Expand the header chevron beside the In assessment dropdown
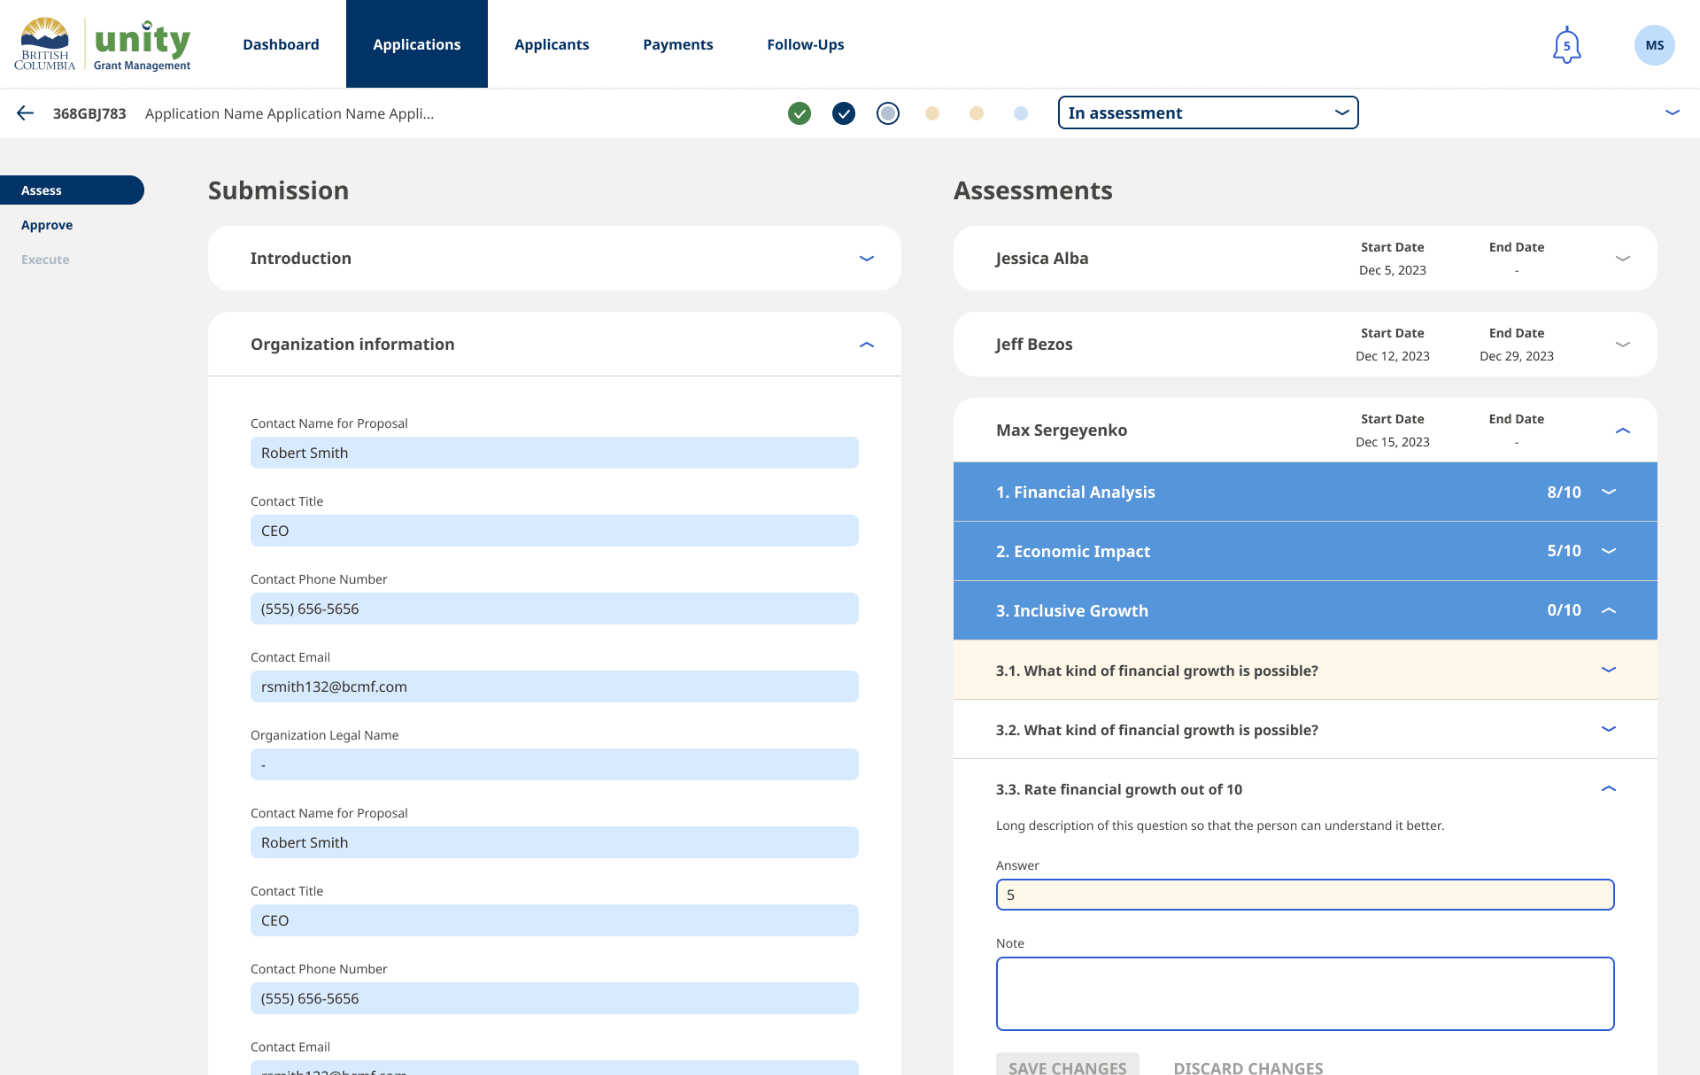 (x=1671, y=113)
